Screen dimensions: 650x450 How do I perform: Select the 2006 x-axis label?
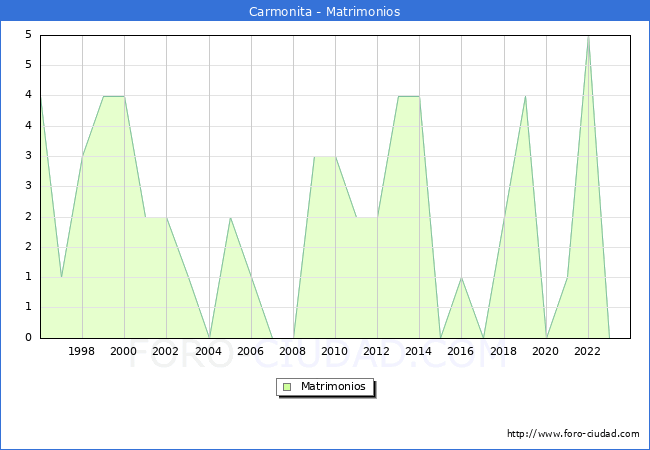point(250,351)
